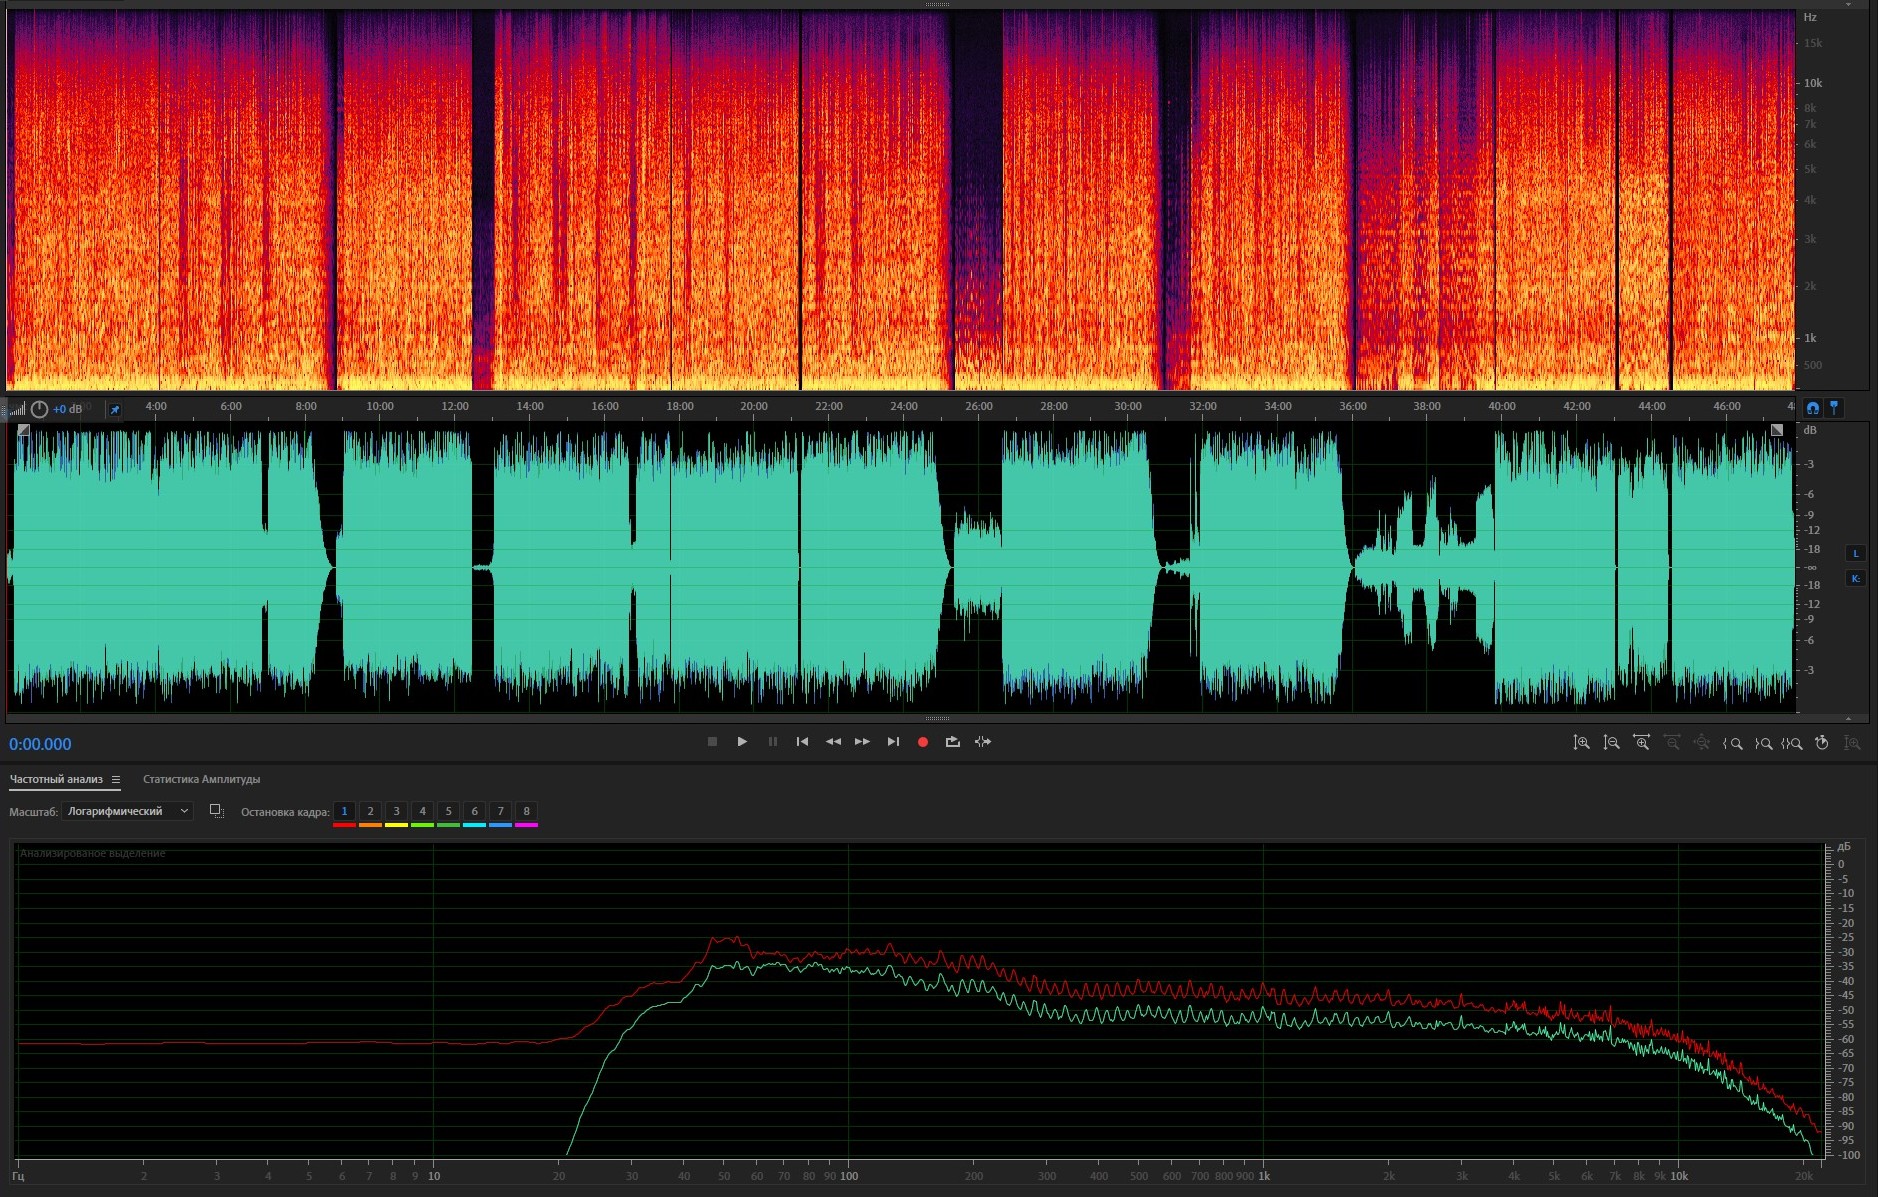Jump to previous marker with skip-back button
The width and height of the screenshot is (1878, 1197).
click(802, 742)
